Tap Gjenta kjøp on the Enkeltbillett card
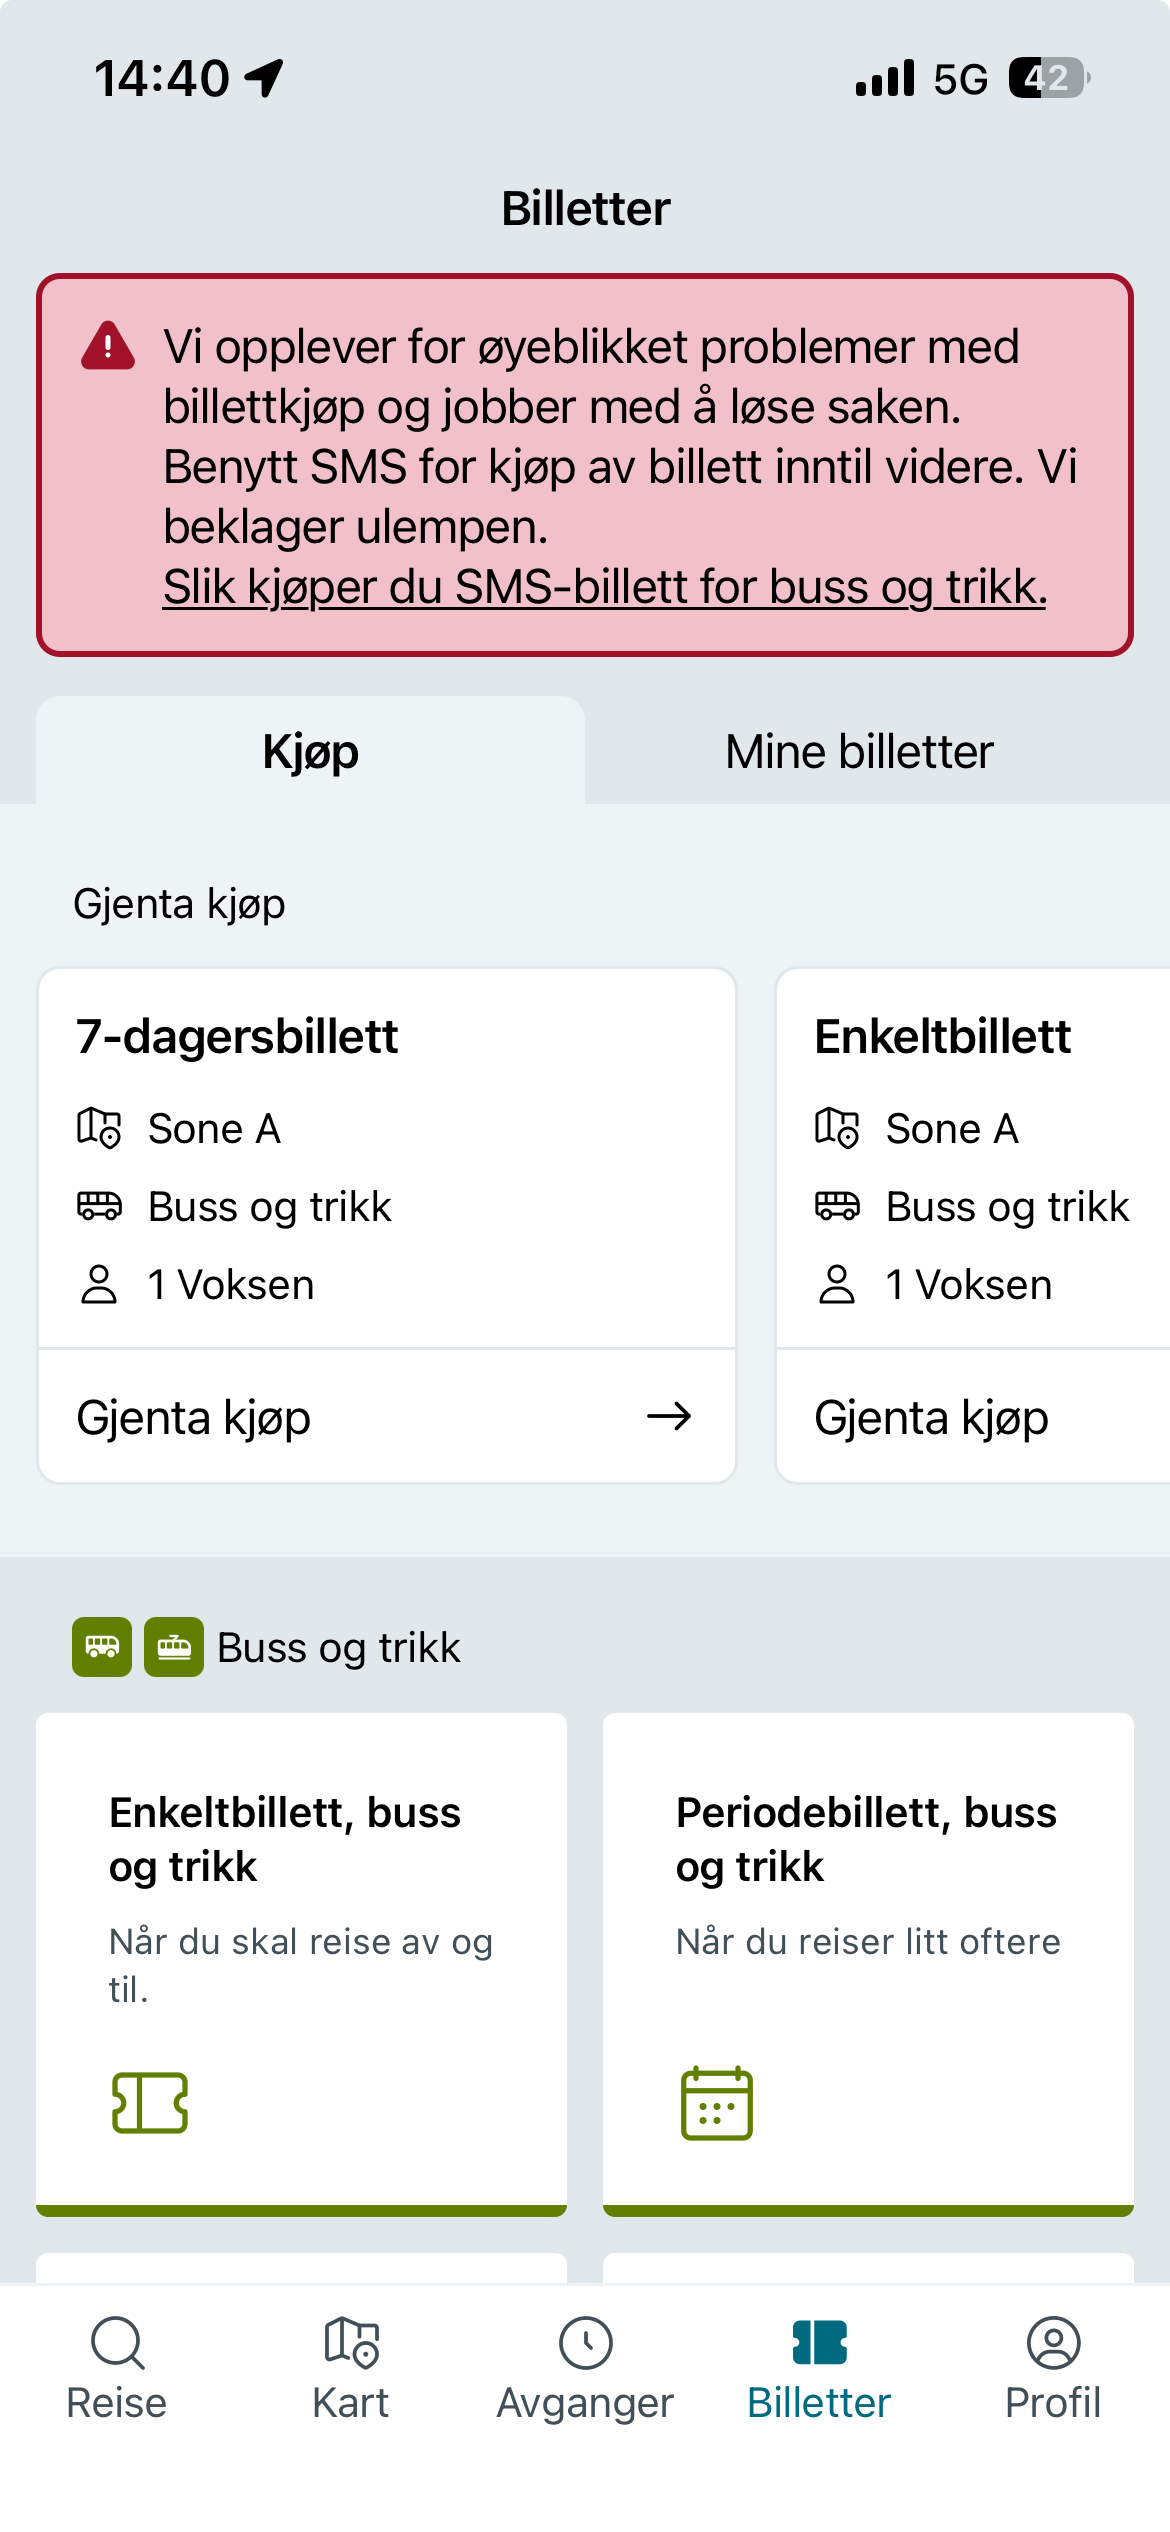The height and width of the screenshot is (2532, 1170). tap(932, 1418)
